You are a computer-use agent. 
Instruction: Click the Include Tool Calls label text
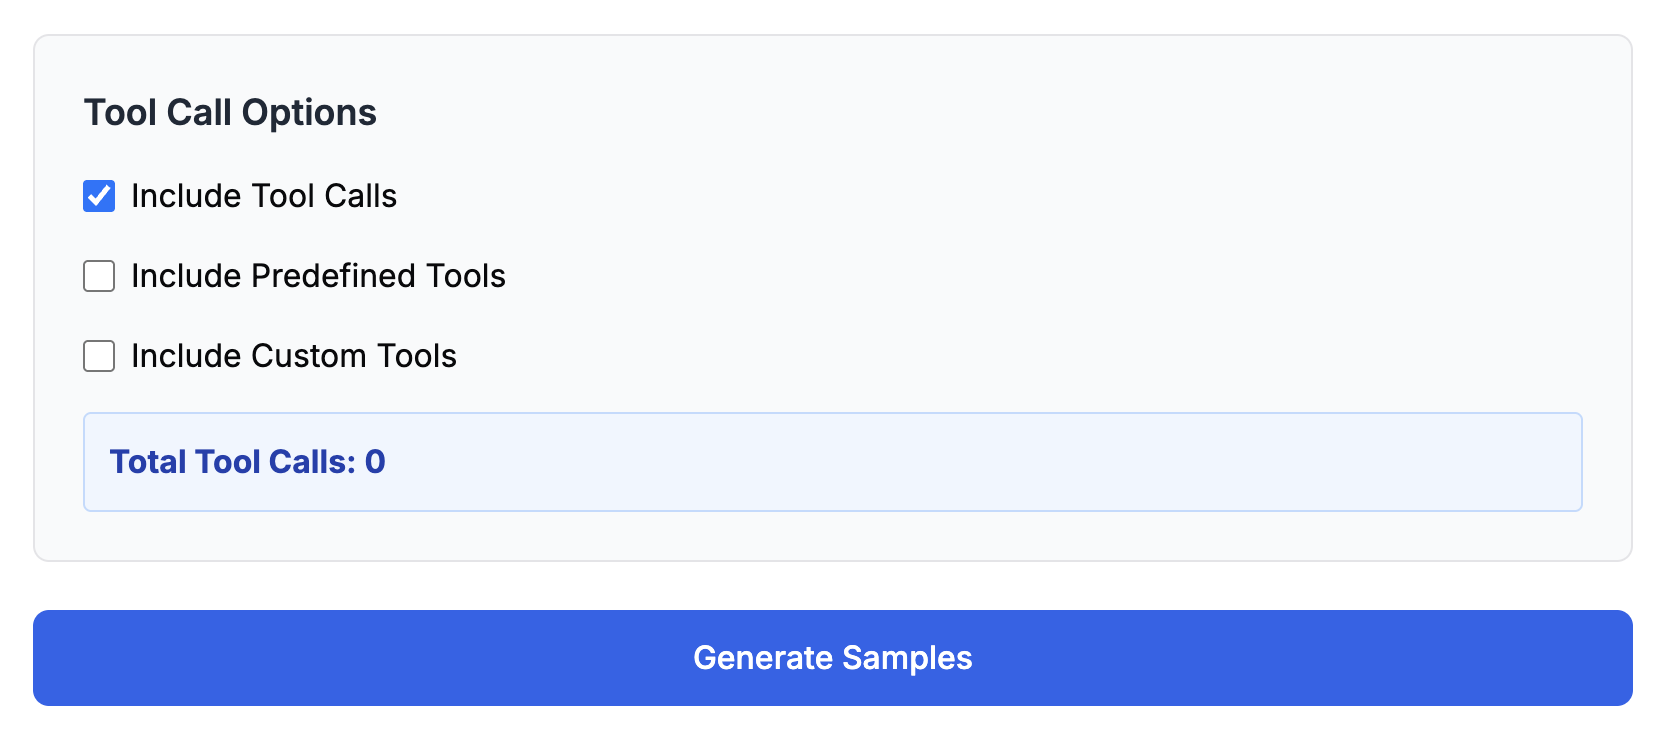[x=263, y=196]
